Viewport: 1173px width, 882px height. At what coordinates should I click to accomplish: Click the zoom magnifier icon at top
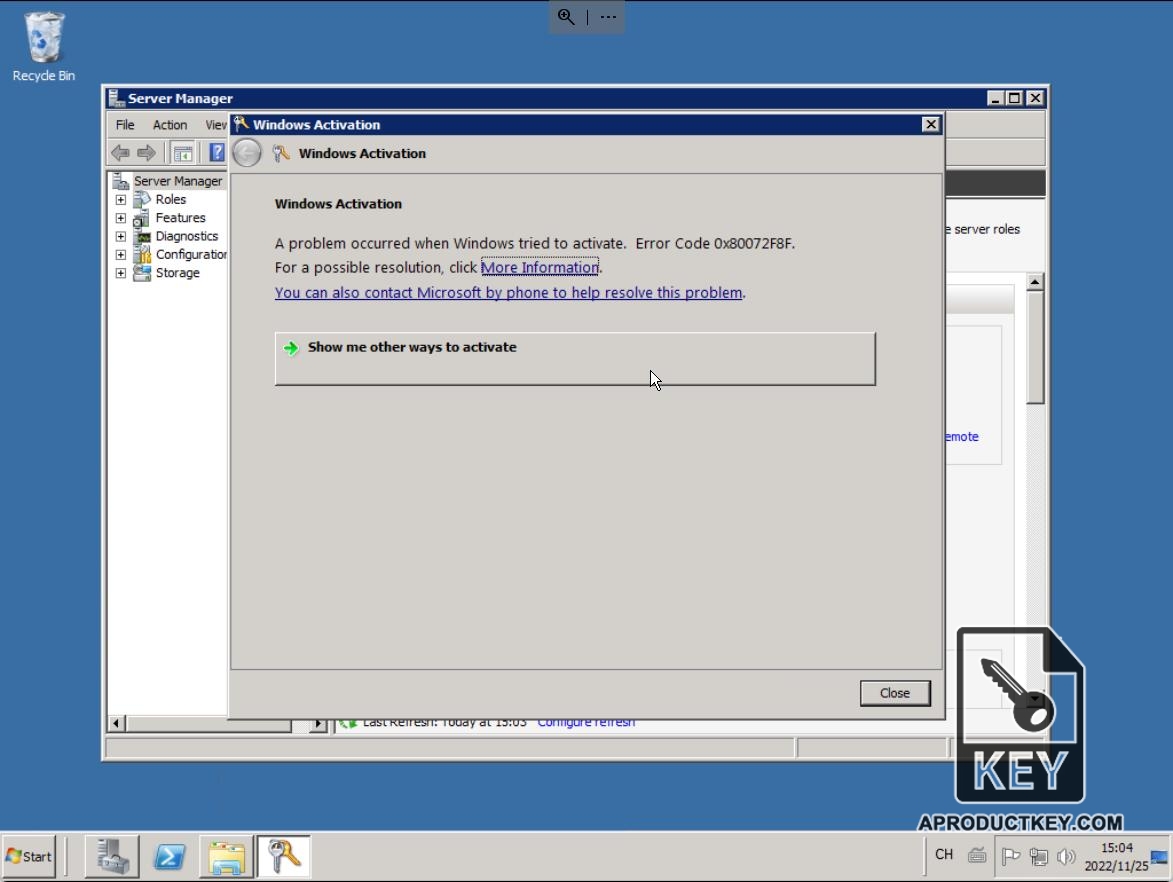[x=566, y=17]
